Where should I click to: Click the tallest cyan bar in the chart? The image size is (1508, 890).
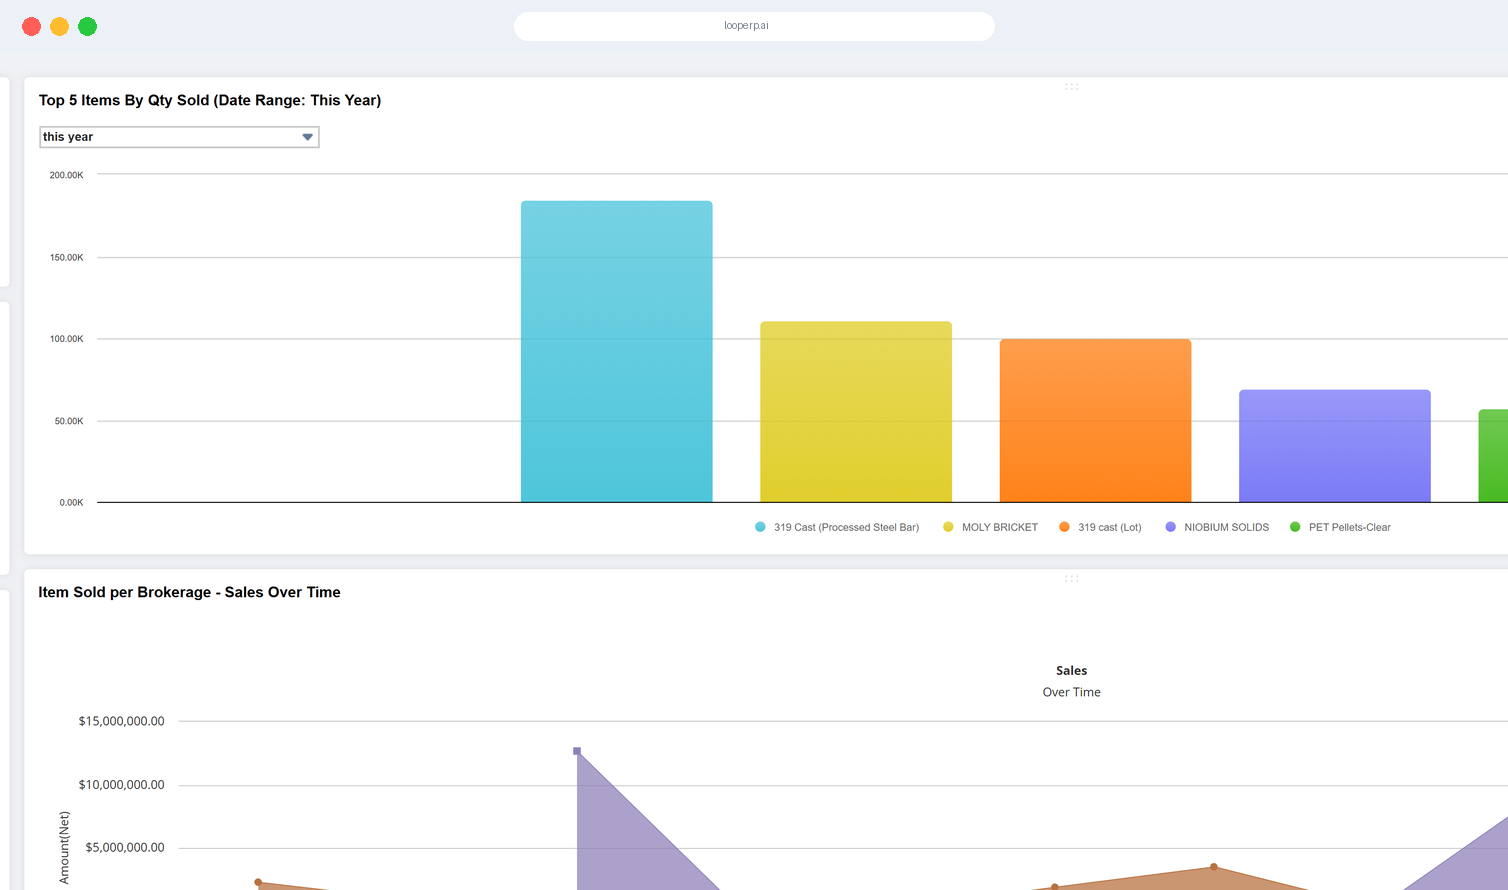617,351
